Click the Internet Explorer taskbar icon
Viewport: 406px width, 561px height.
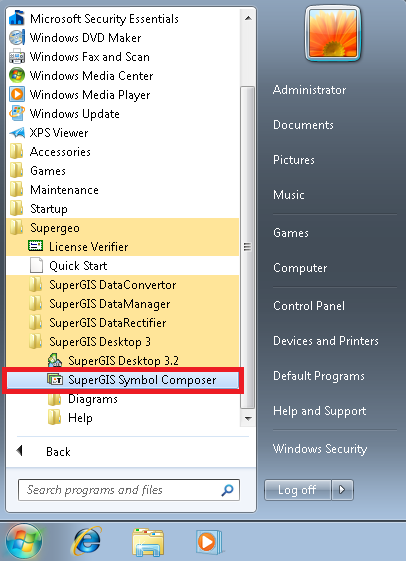tap(86, 541)
